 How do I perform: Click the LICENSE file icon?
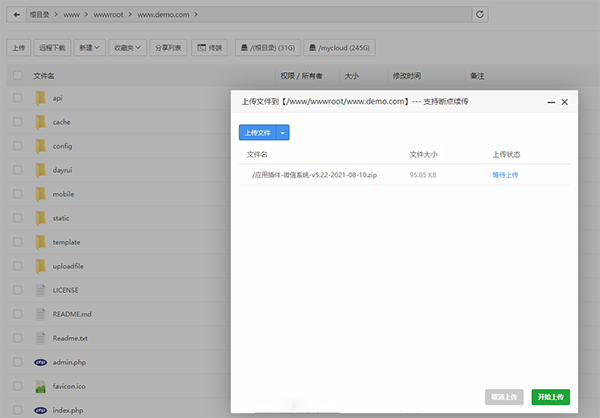41,290
